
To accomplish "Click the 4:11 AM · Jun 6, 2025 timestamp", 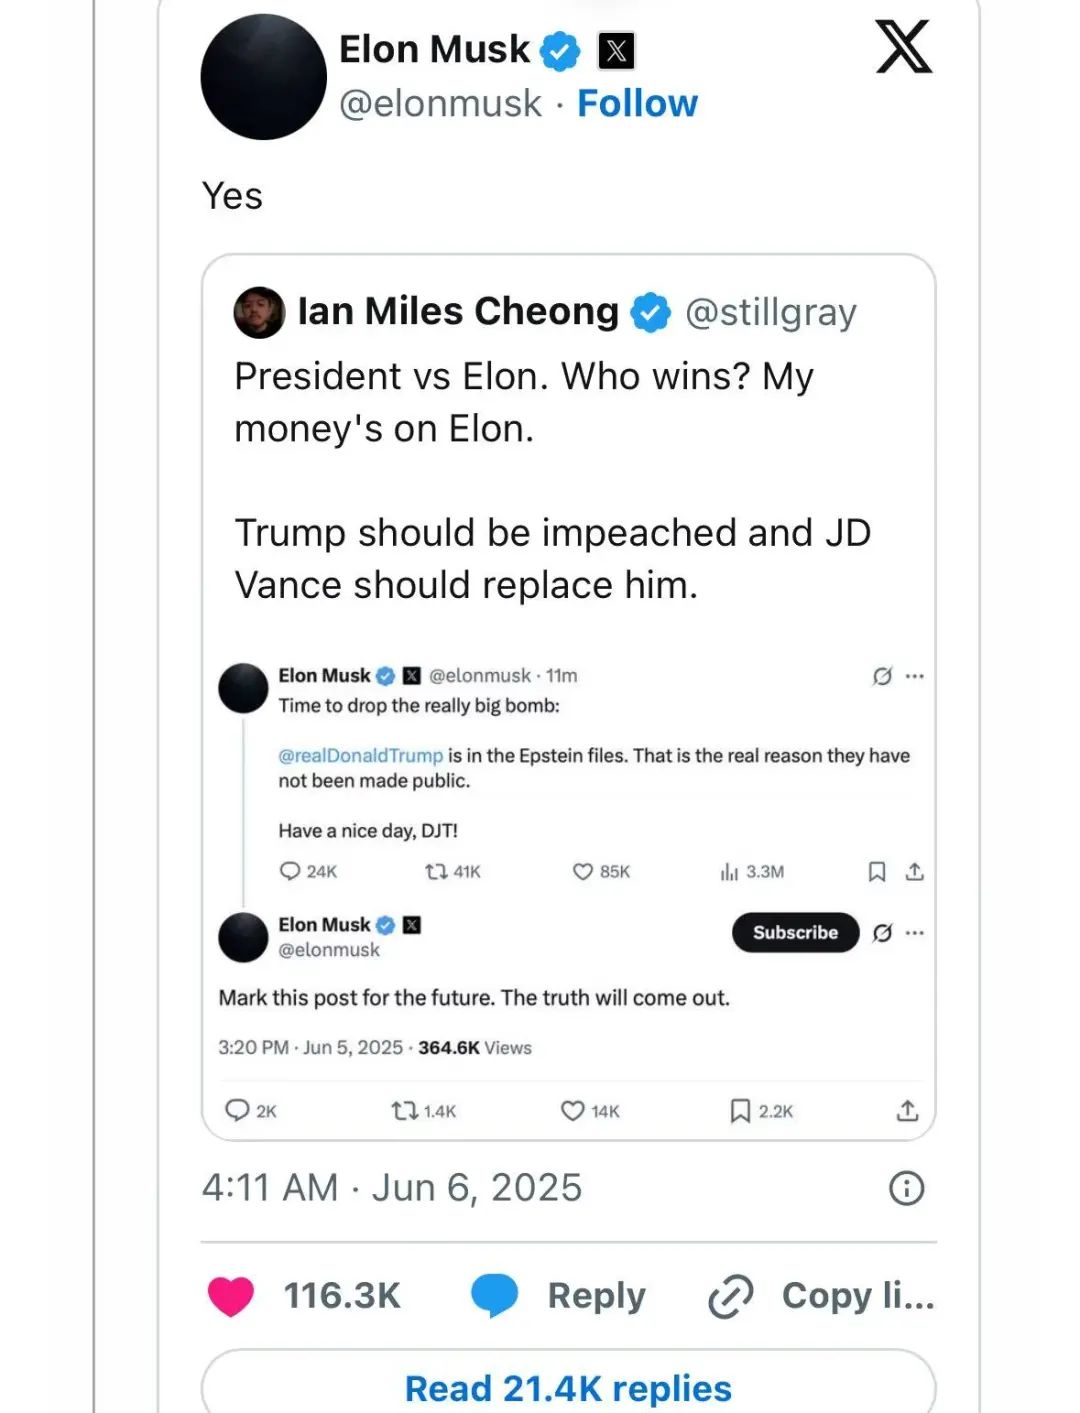I will click(x=392, y=1188).
